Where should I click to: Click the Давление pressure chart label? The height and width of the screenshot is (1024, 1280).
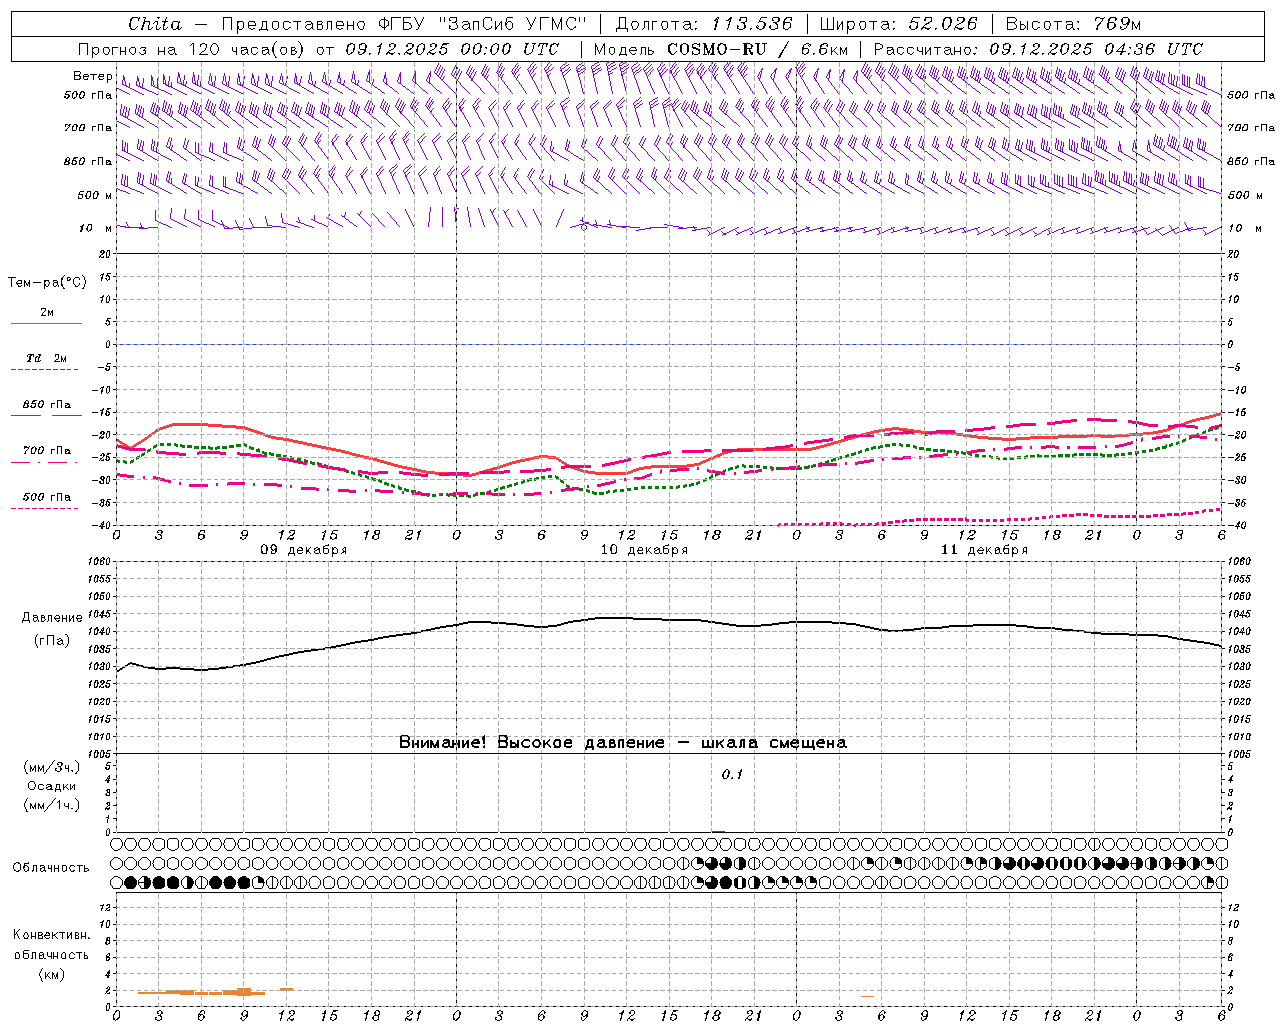point(50,618)
